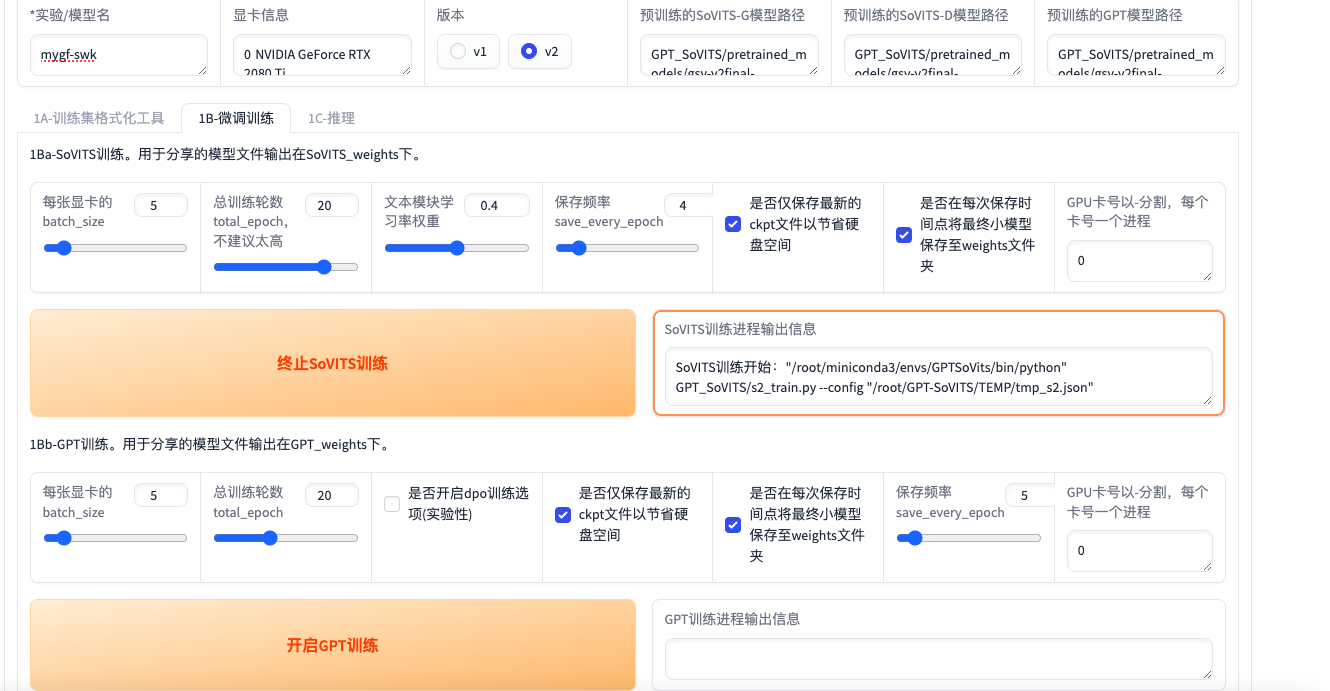Click the 预训练的SoVITS-G模型路径 field
Screen dimensions: 1330x691
tap(729, 55)
